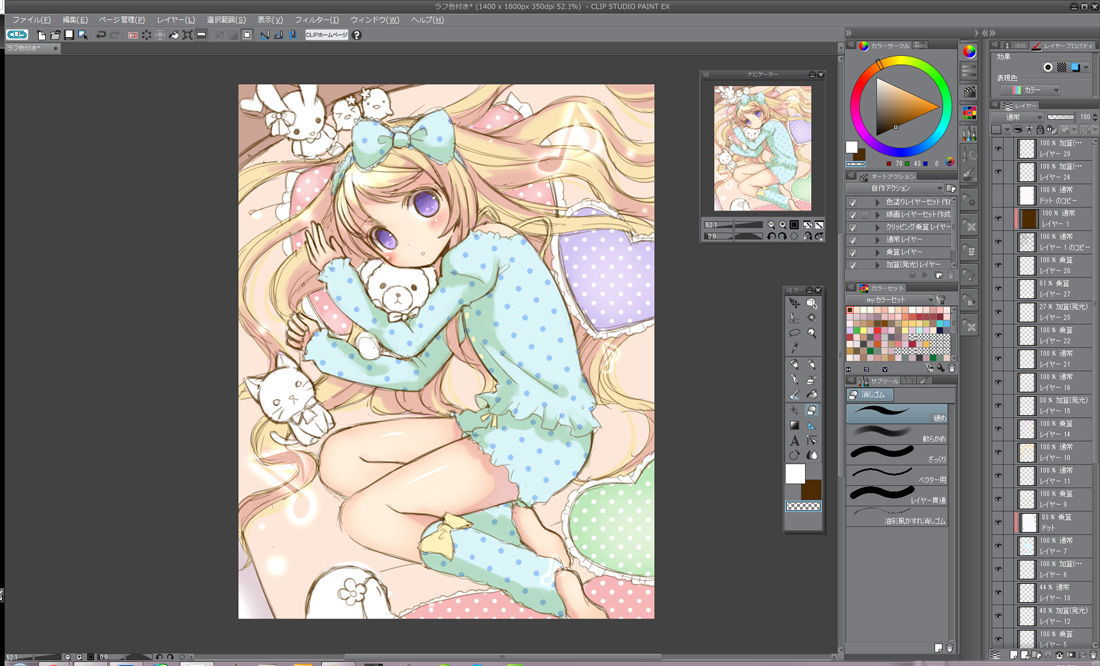Open the フィルター(I) menu
This screenshot has width=1100, height=666.
point(316,20)
